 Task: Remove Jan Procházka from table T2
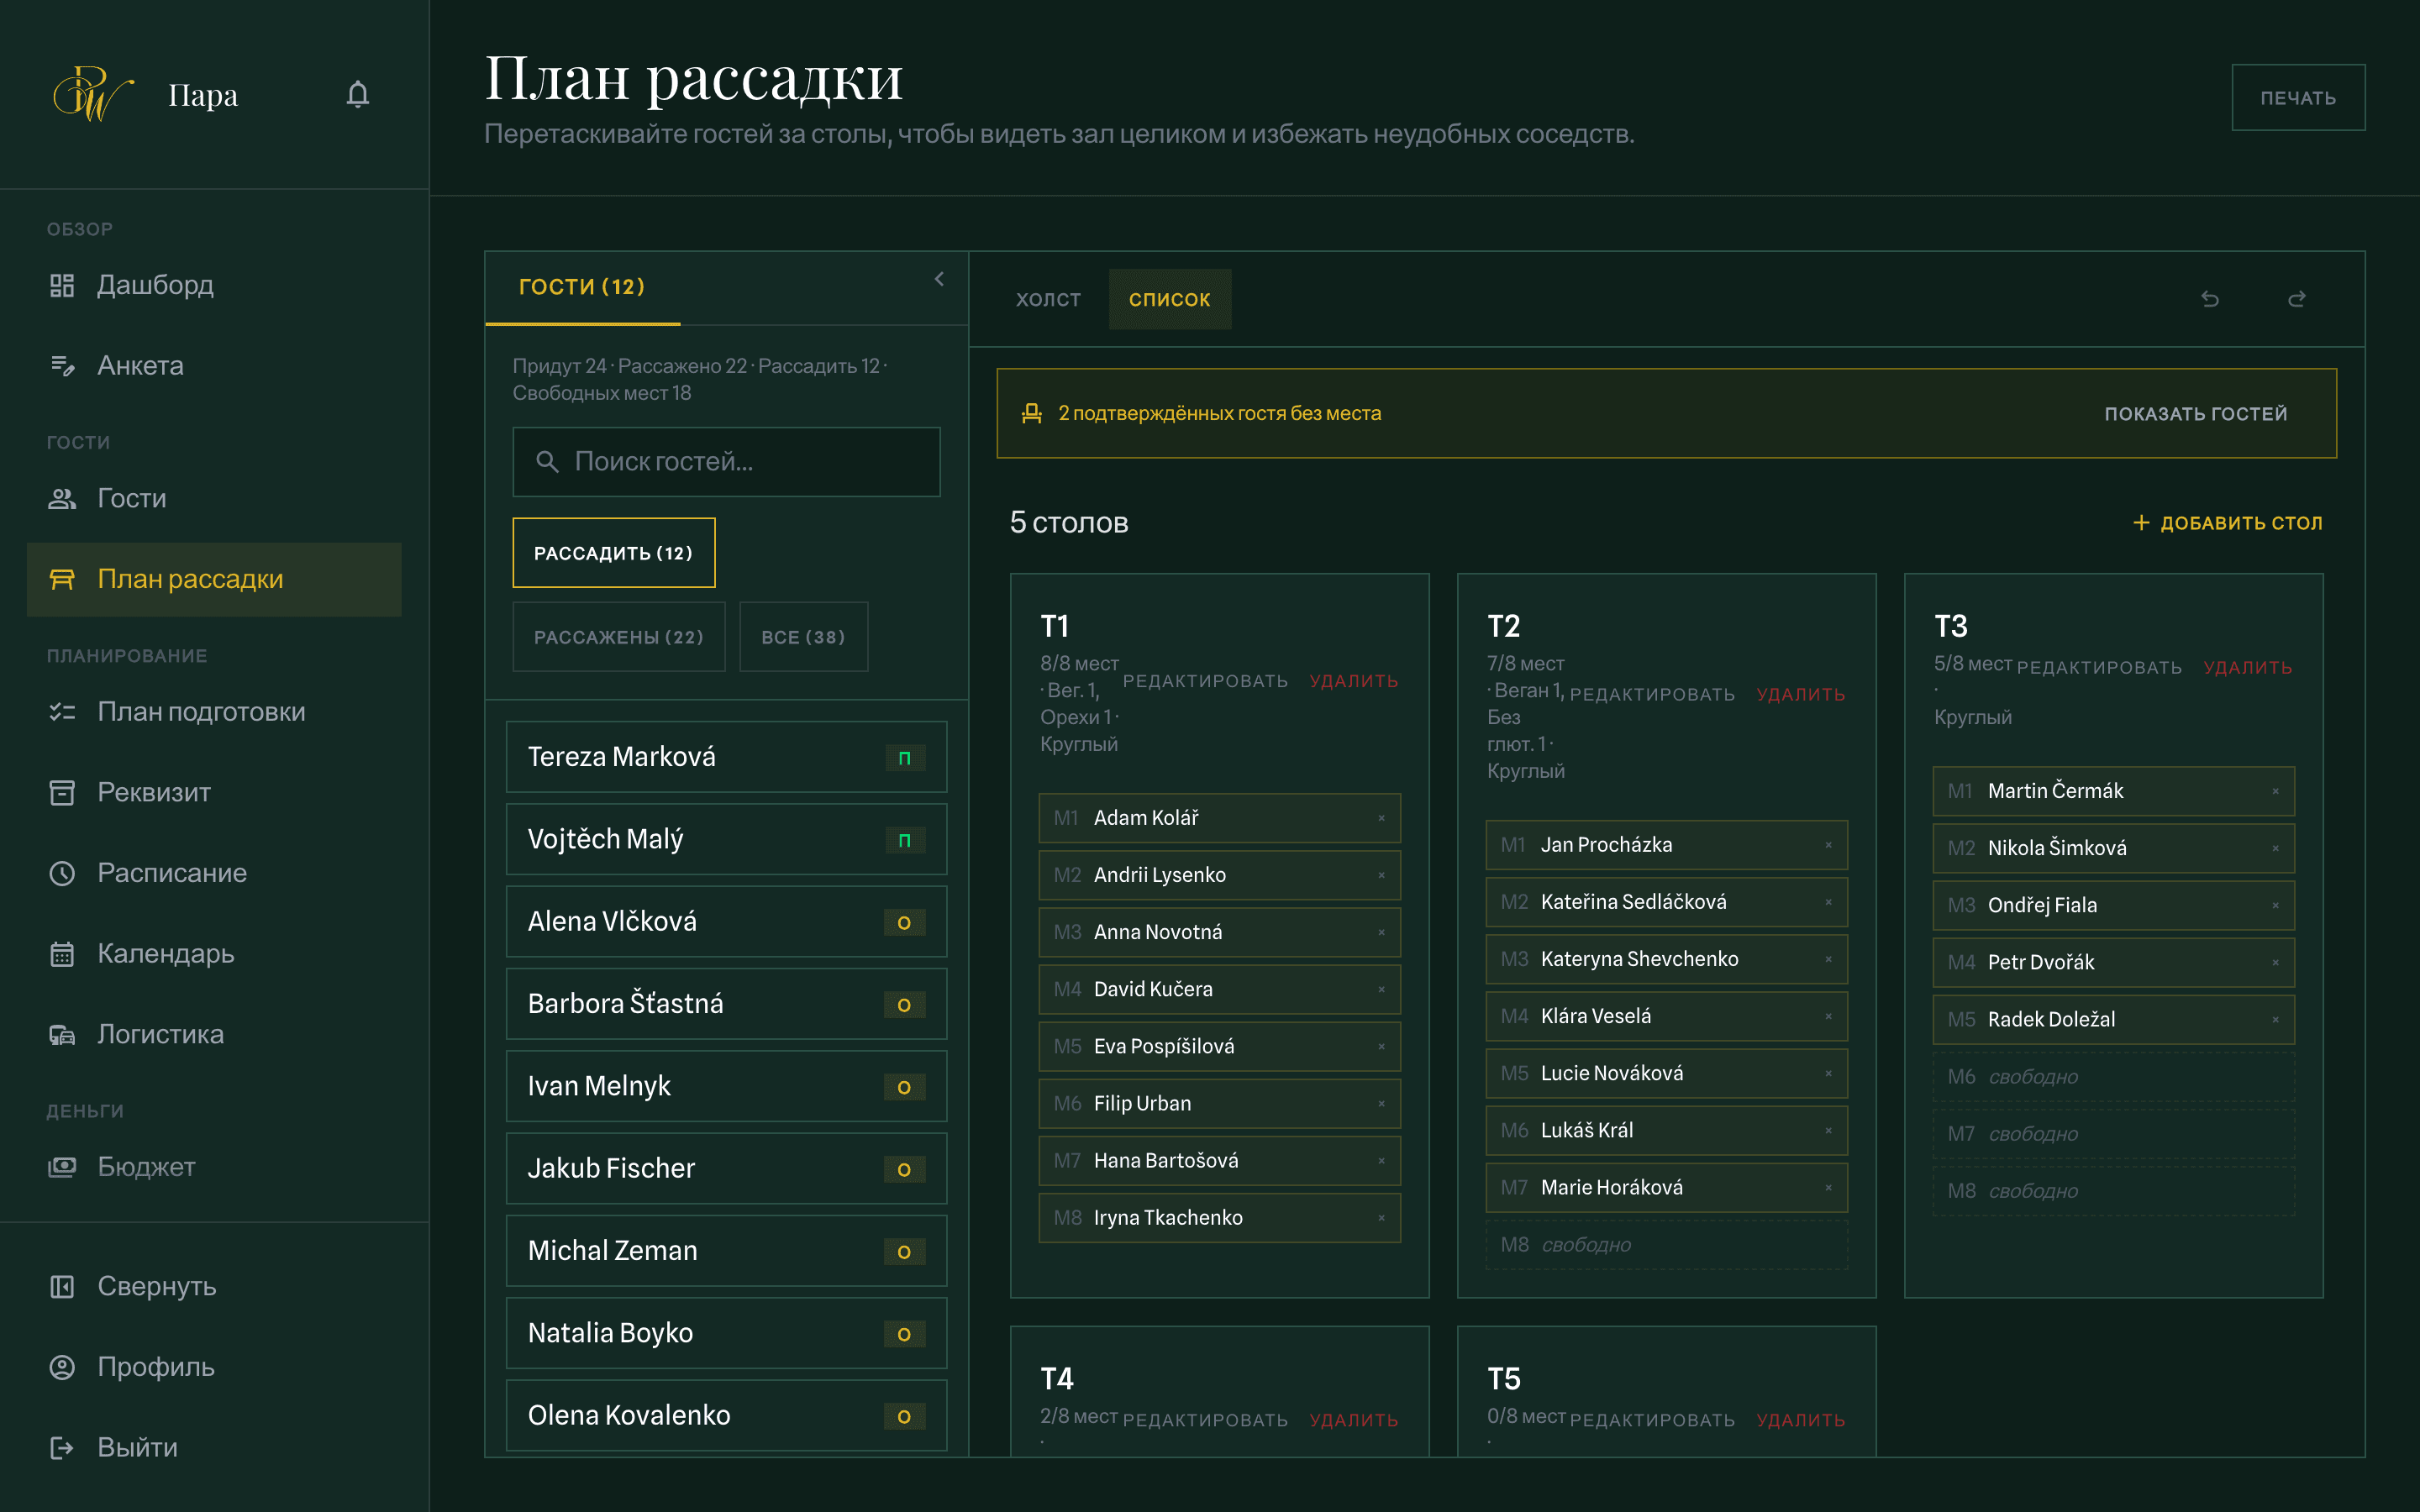point(1828,845)
